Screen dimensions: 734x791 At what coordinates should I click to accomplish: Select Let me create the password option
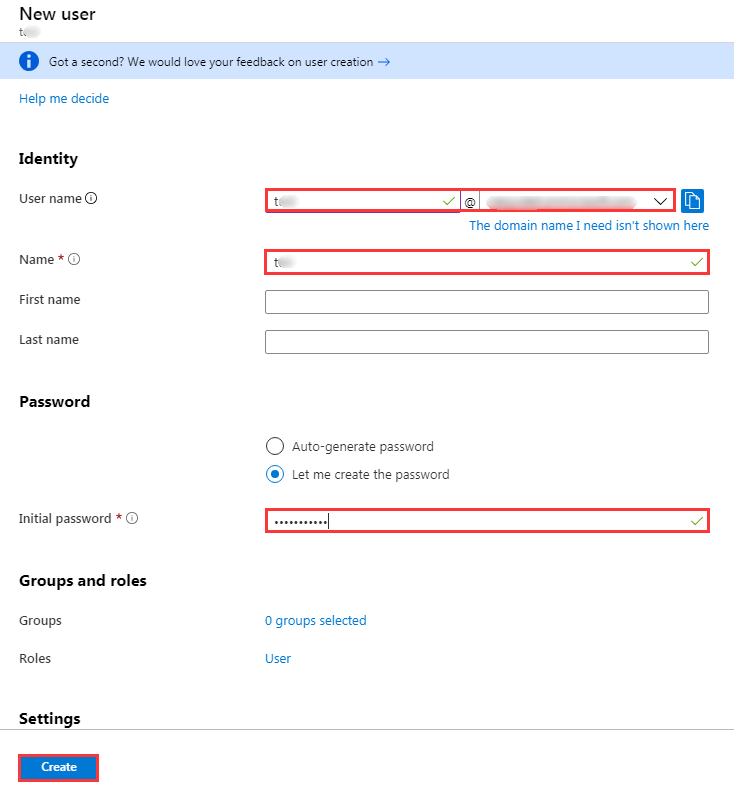click(275, 475)
